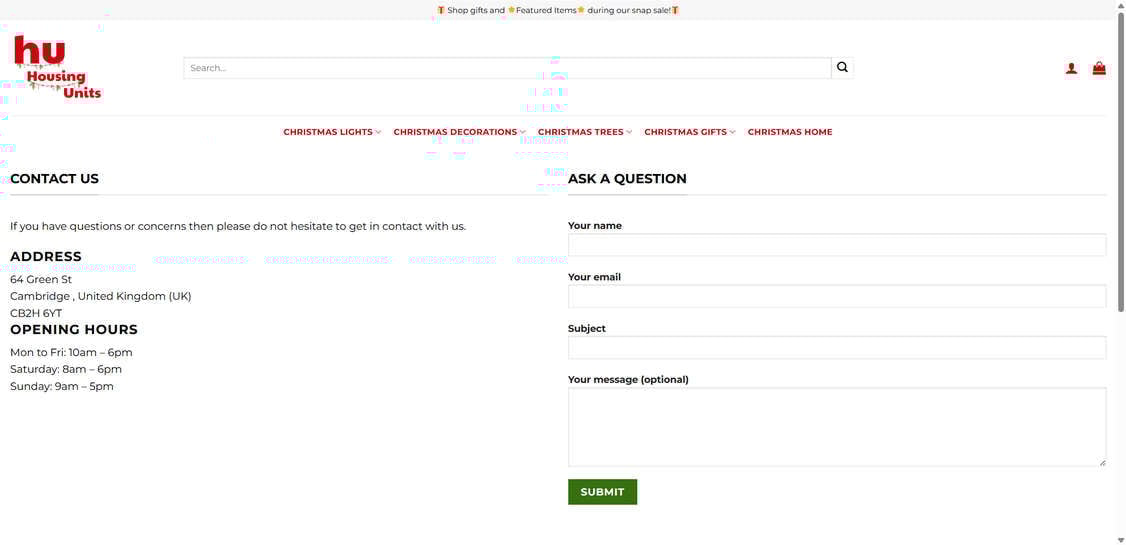Click the Subject input field

837,348
